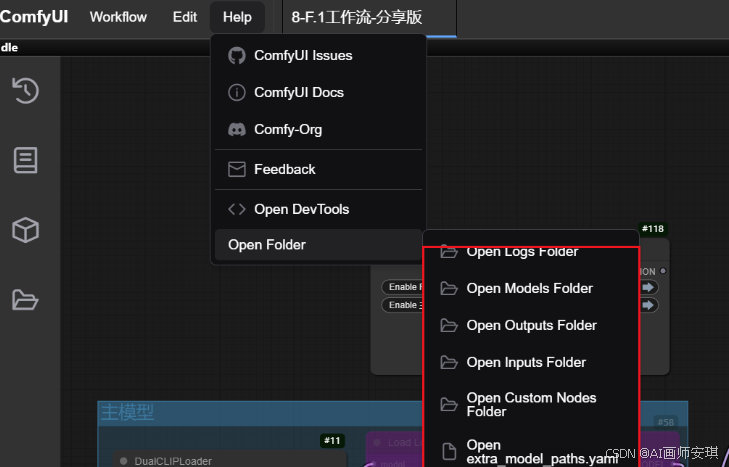Screen dimensions: 729x467
Task: Open the queue history sidebar icon
Action: 26,90
